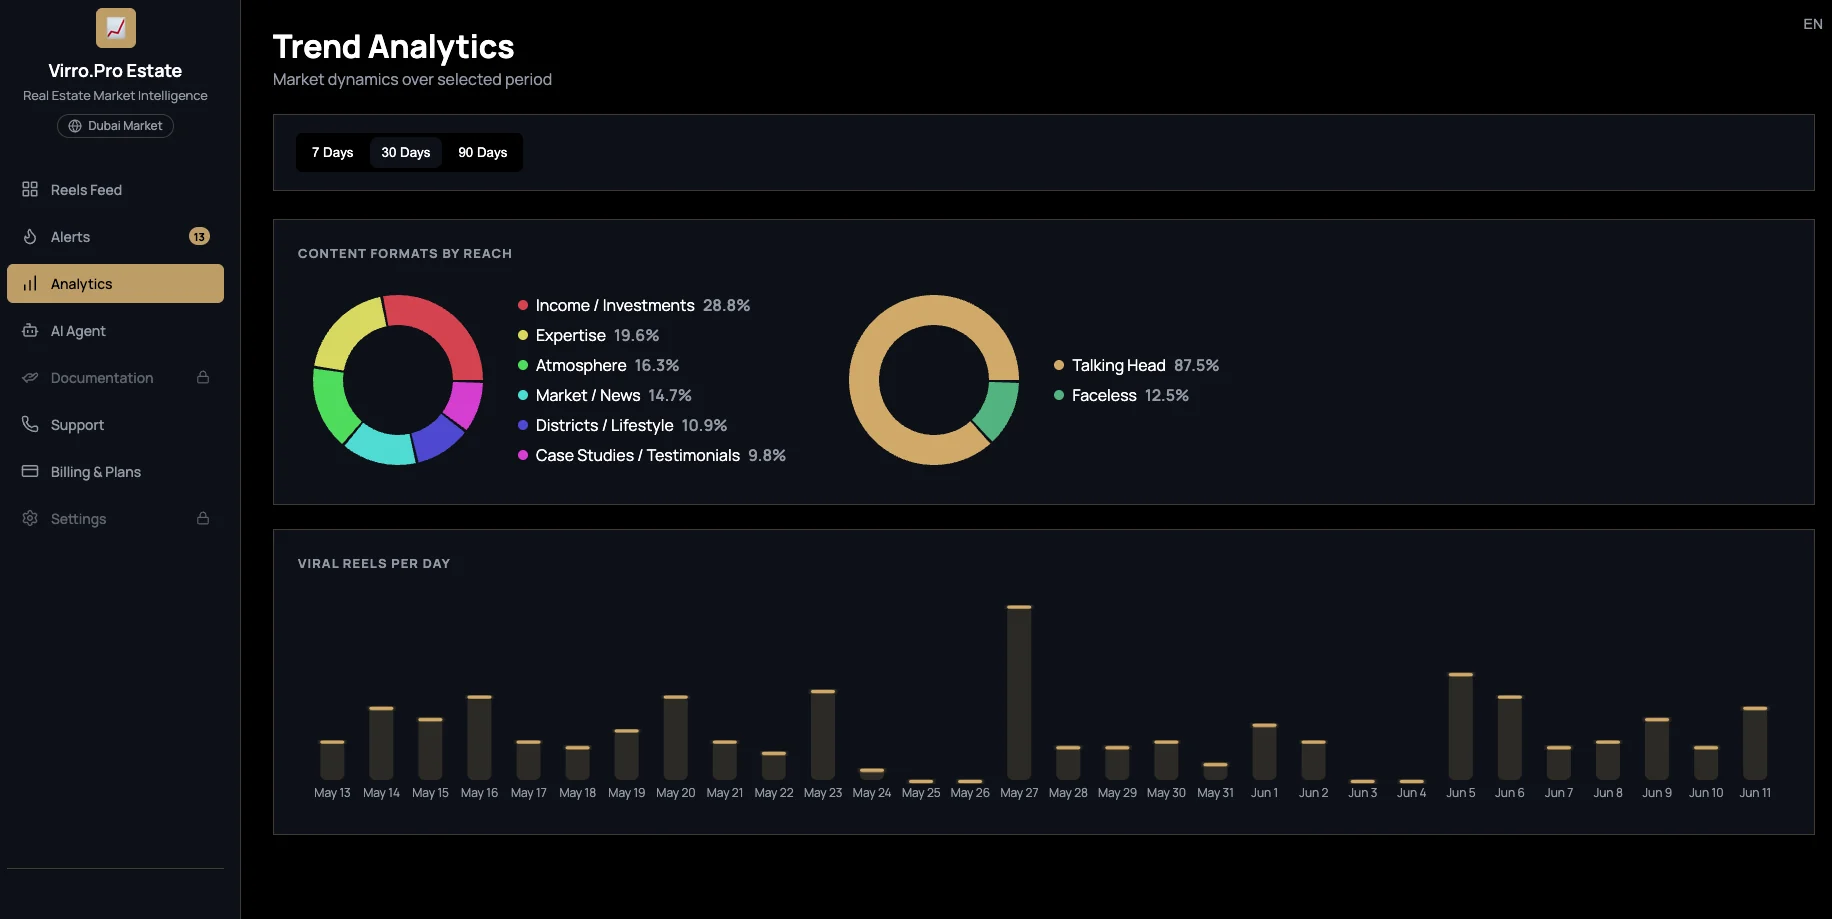This screenshot has height=919, width=1832.
Task: Click the Expertise yellow legend dot
Action: coord(522,335)
